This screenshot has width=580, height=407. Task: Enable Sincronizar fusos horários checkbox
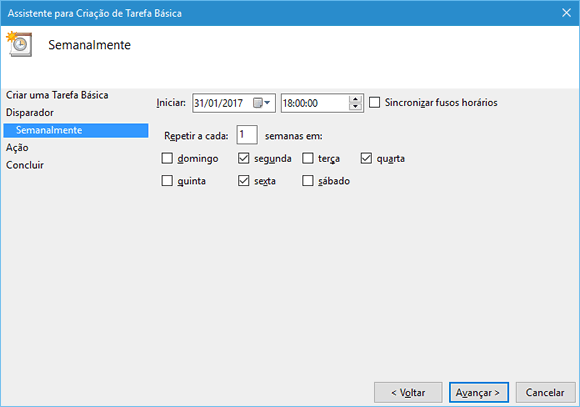[x=374, y=102]
